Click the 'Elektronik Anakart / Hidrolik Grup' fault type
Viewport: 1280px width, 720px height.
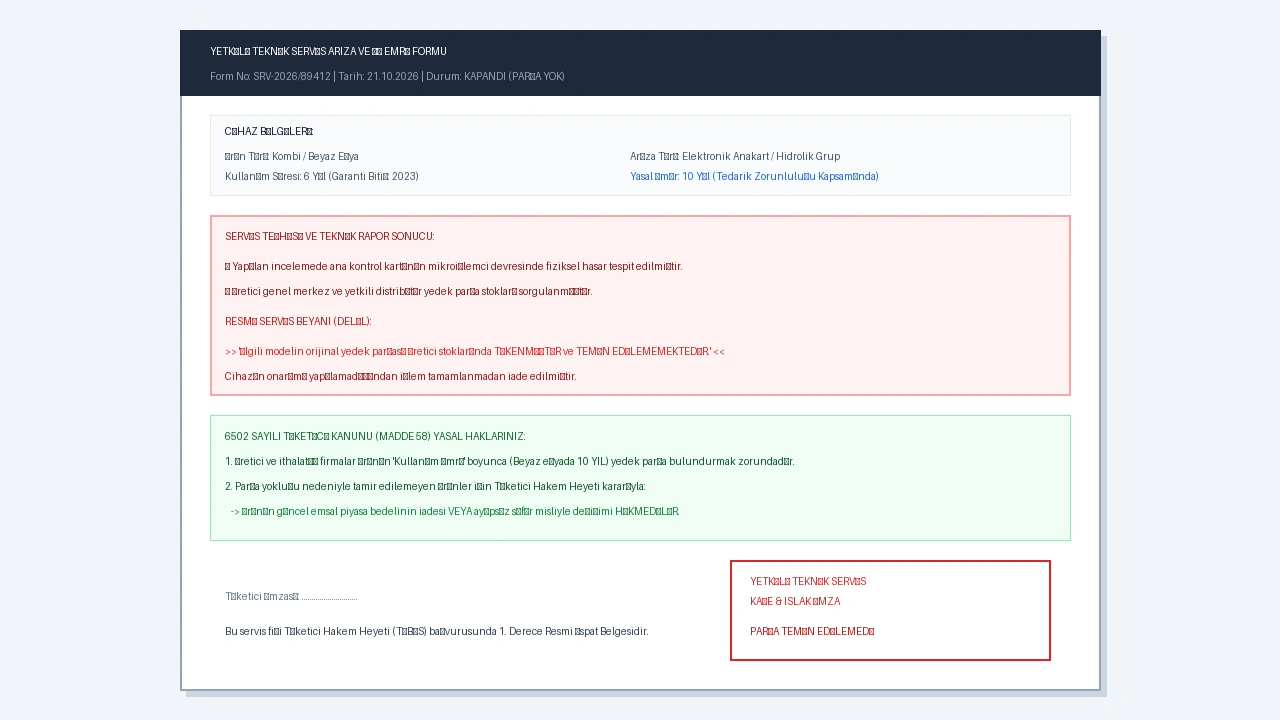735,156
